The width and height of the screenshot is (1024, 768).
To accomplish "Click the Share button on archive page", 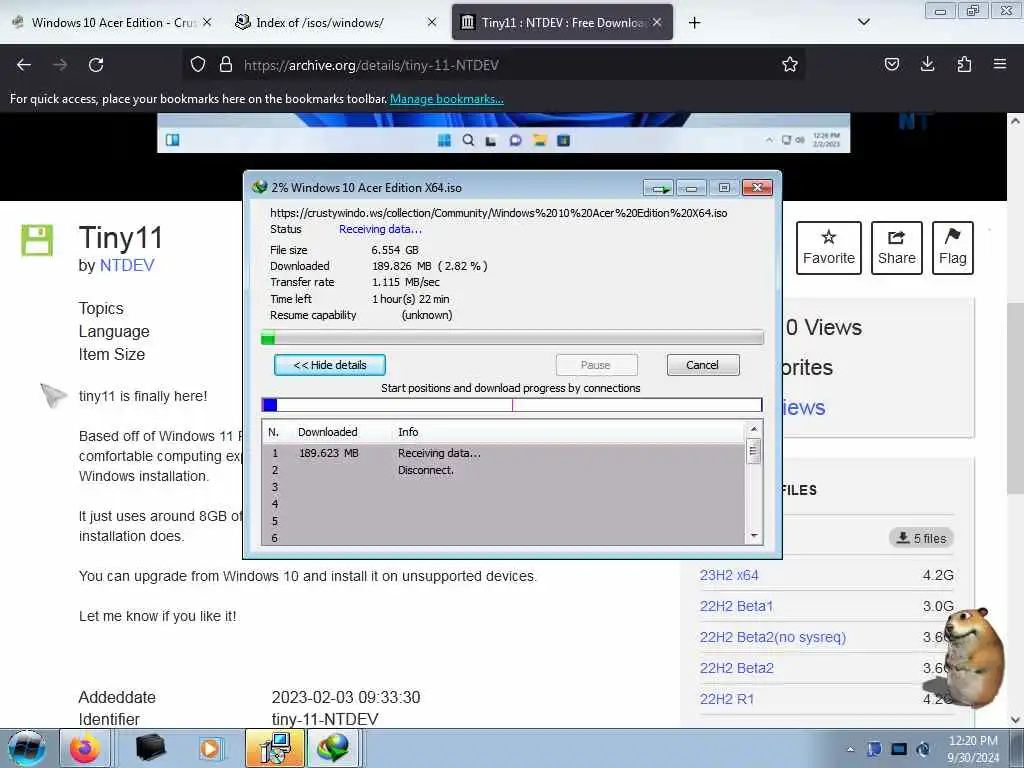I will tap(897, 248).
